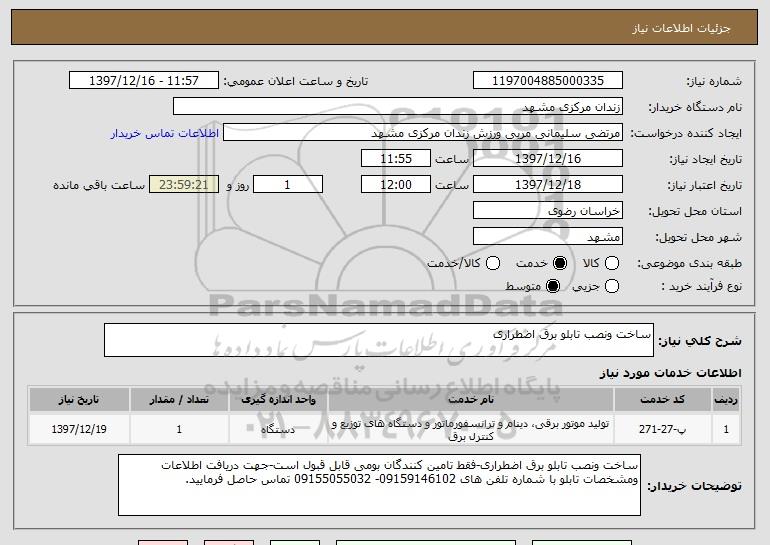This screenshot has height=545, width=770.
Task: Click the کد خدمت column header
Action: (x=662, y=400)
